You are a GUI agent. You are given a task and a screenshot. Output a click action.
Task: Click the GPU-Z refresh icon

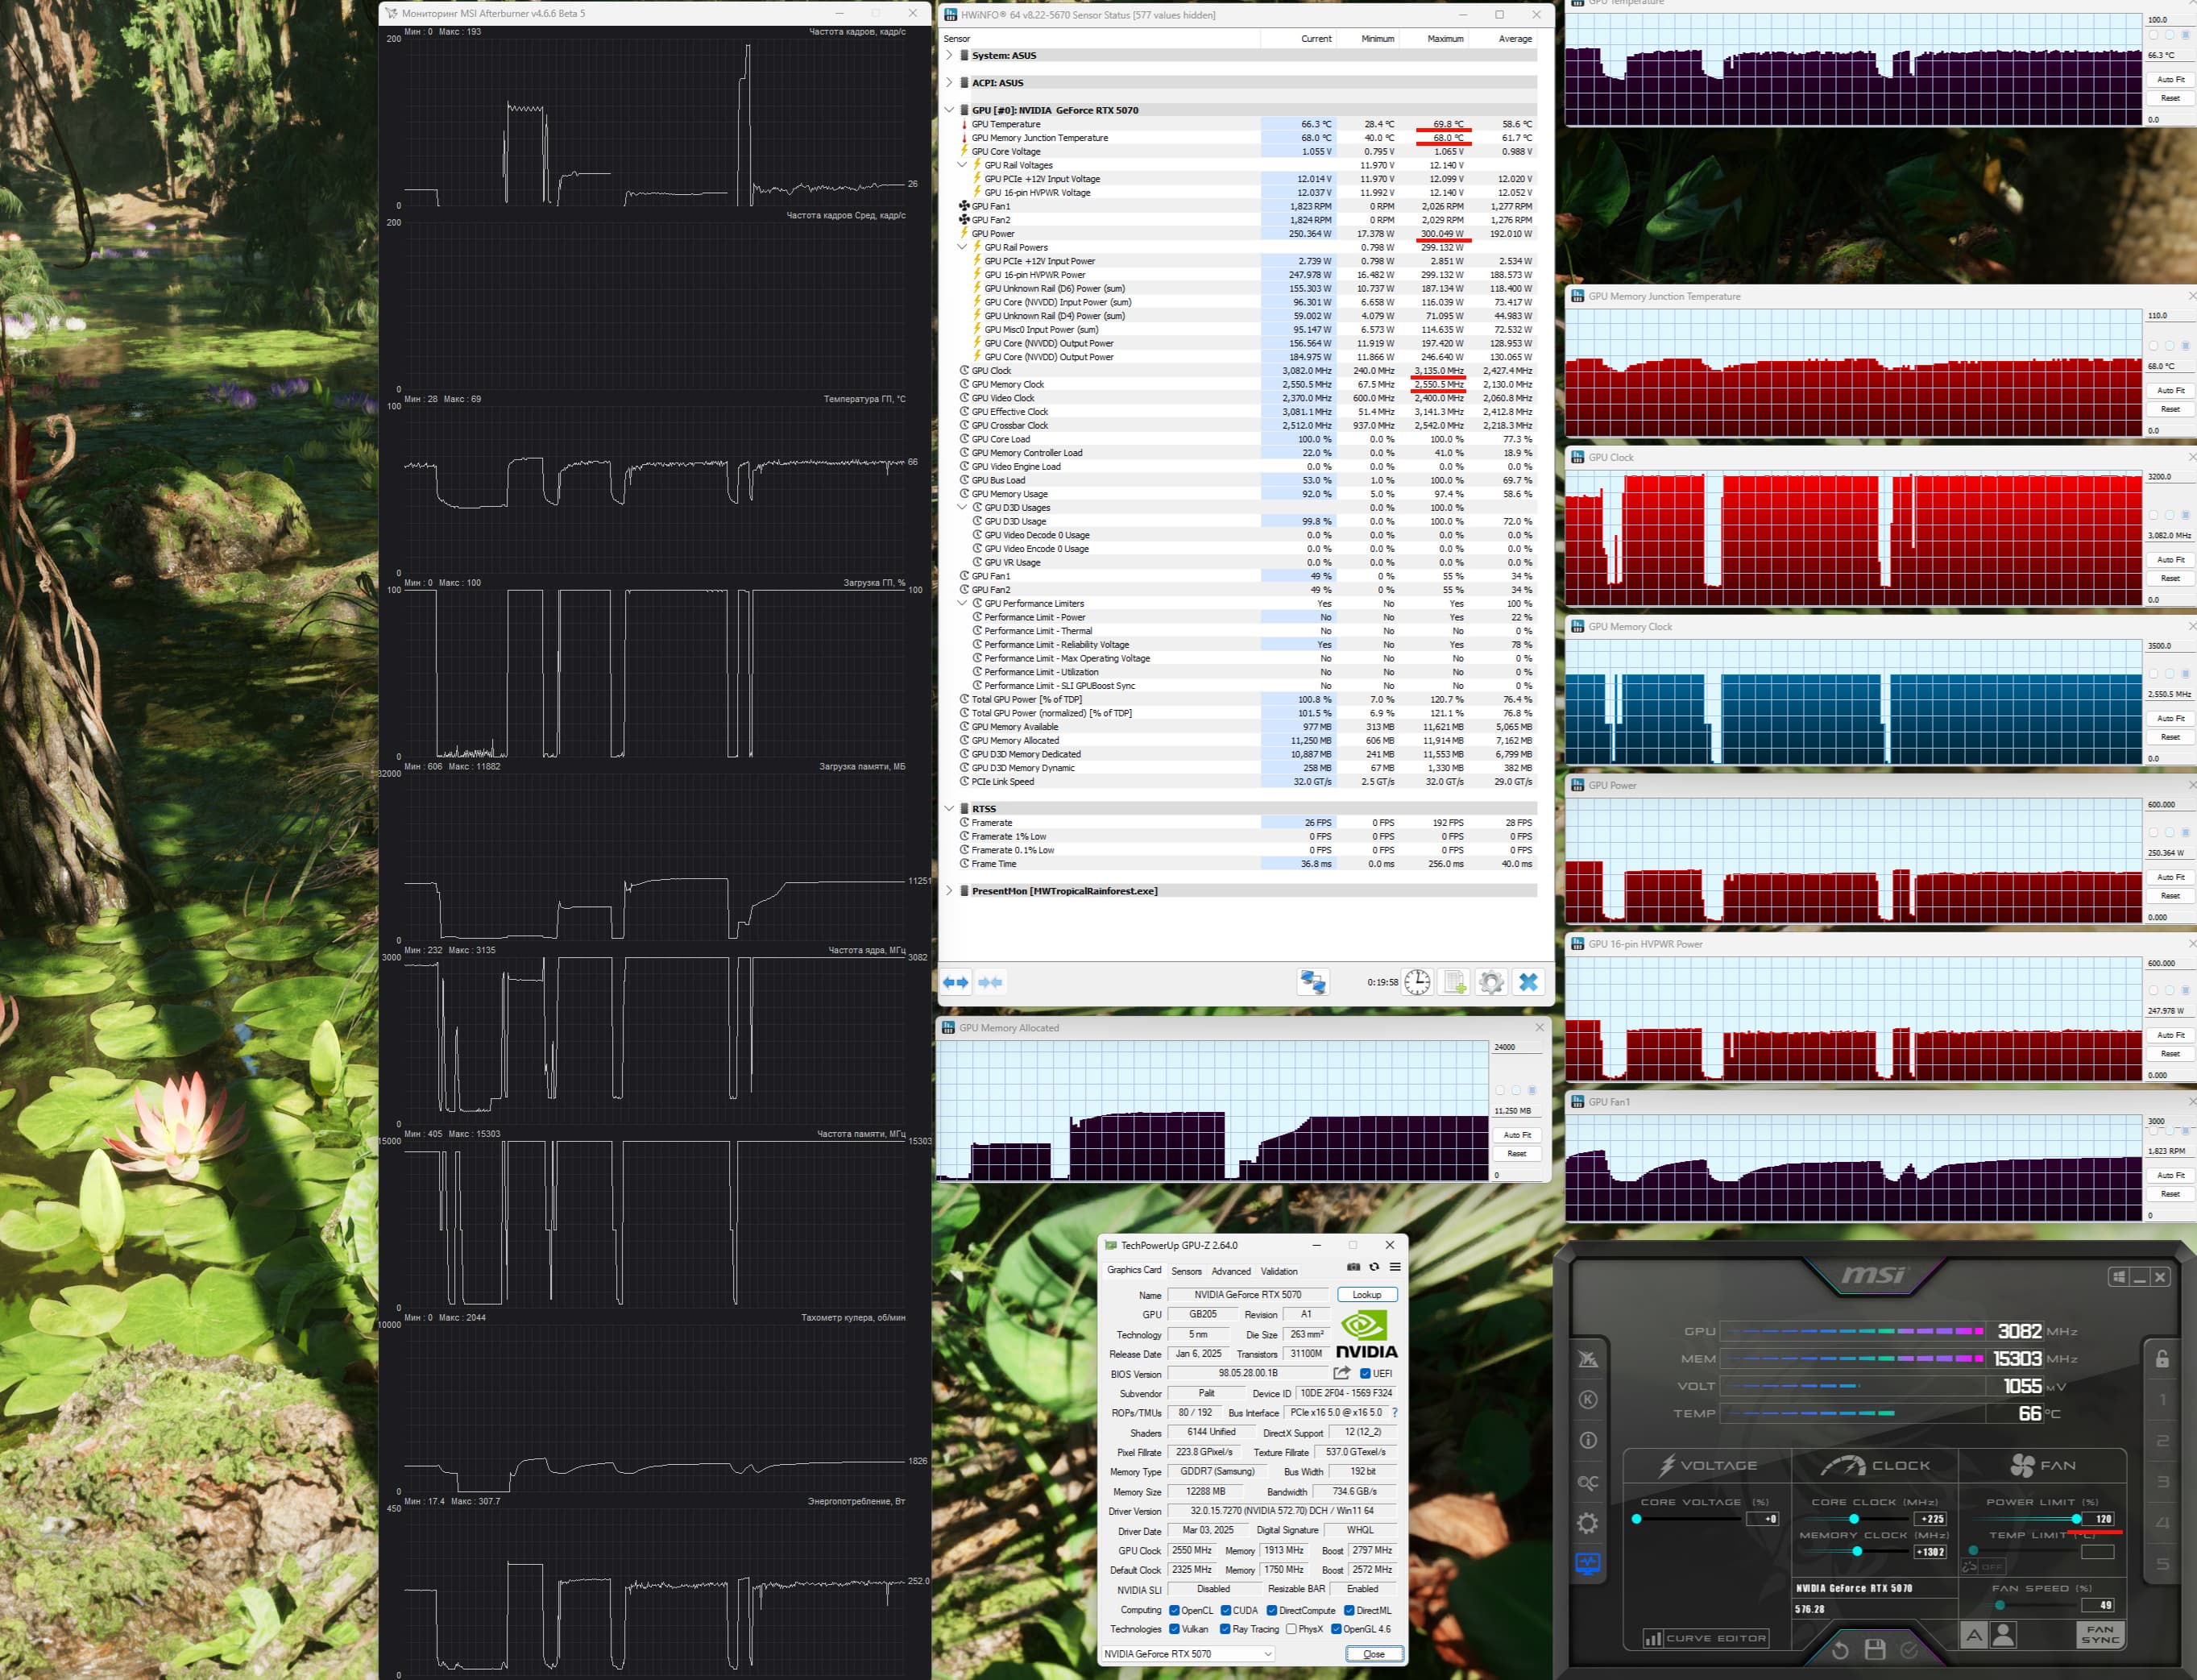coord(1374,1266)
